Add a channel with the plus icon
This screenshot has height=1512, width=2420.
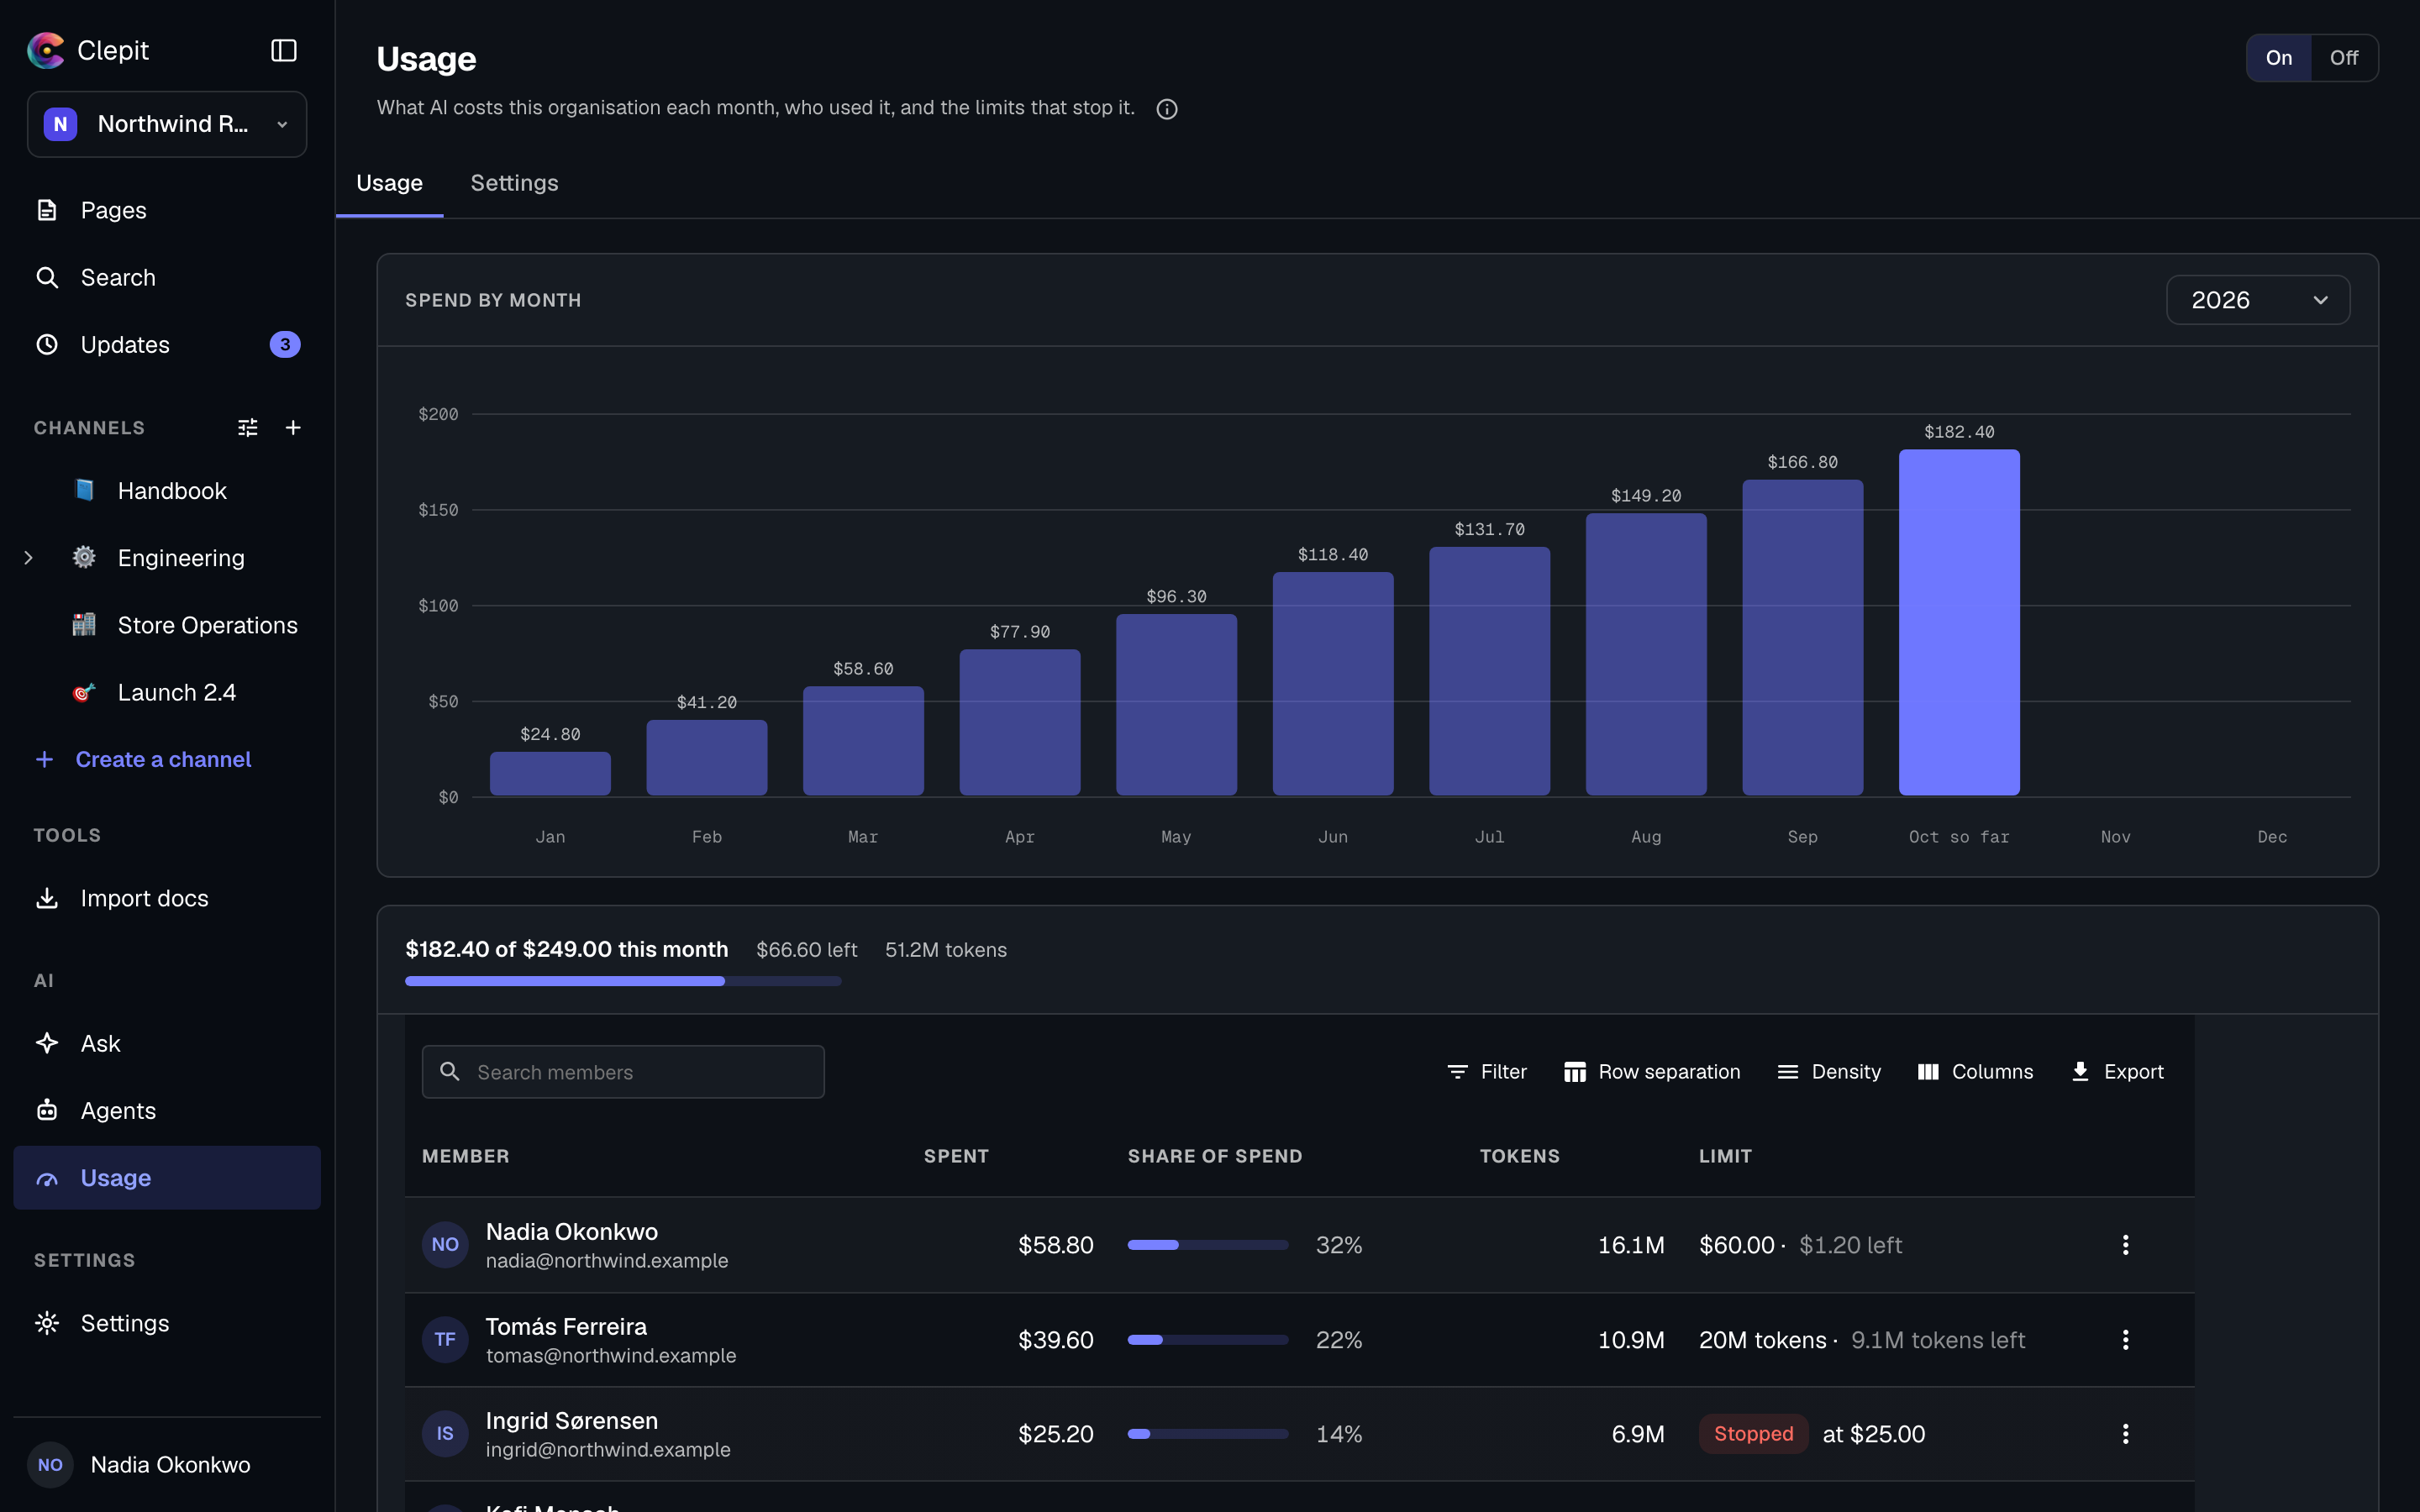(x=293, y=428)
